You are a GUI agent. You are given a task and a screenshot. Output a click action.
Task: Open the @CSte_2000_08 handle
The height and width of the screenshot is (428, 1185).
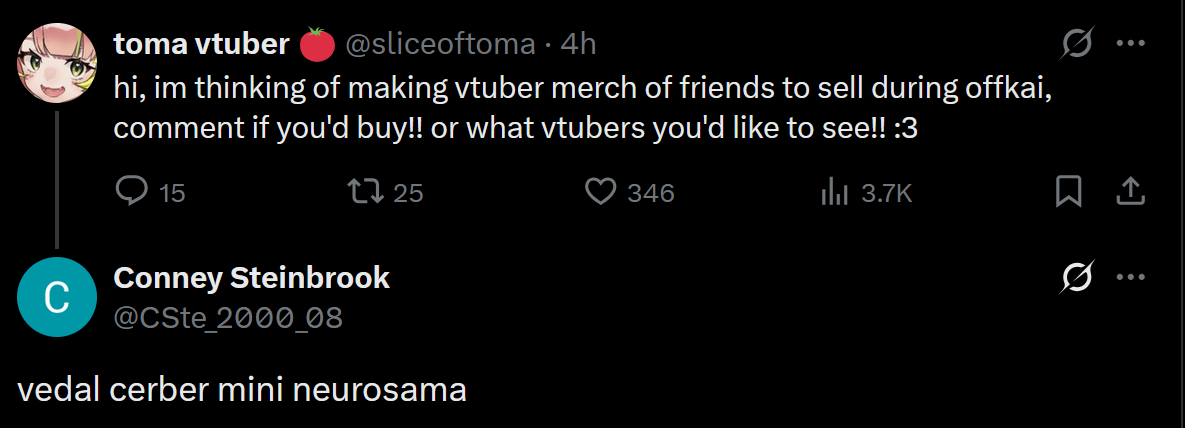(x=228, y=318)
